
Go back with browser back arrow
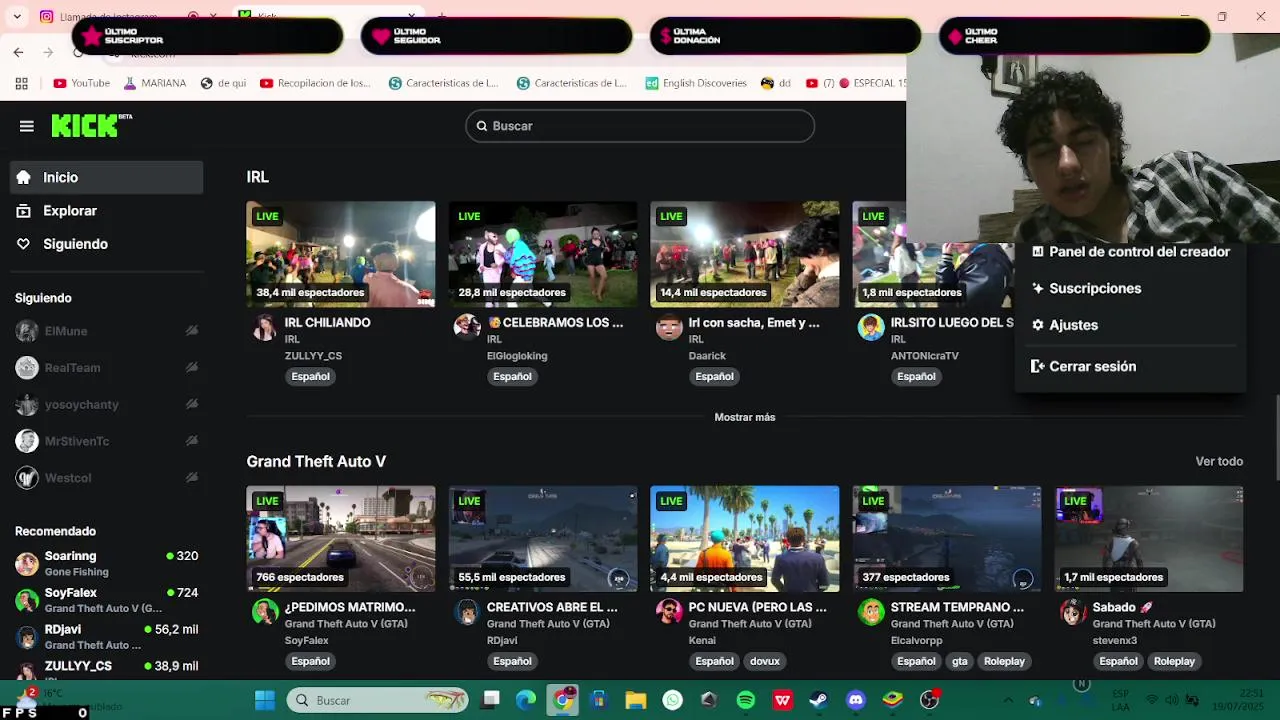18,52
